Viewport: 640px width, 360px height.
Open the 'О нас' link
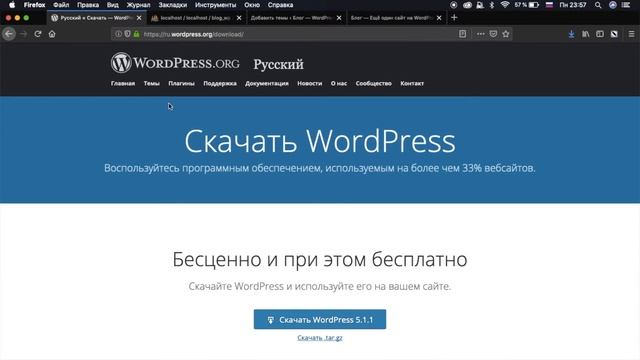point(339,83)
